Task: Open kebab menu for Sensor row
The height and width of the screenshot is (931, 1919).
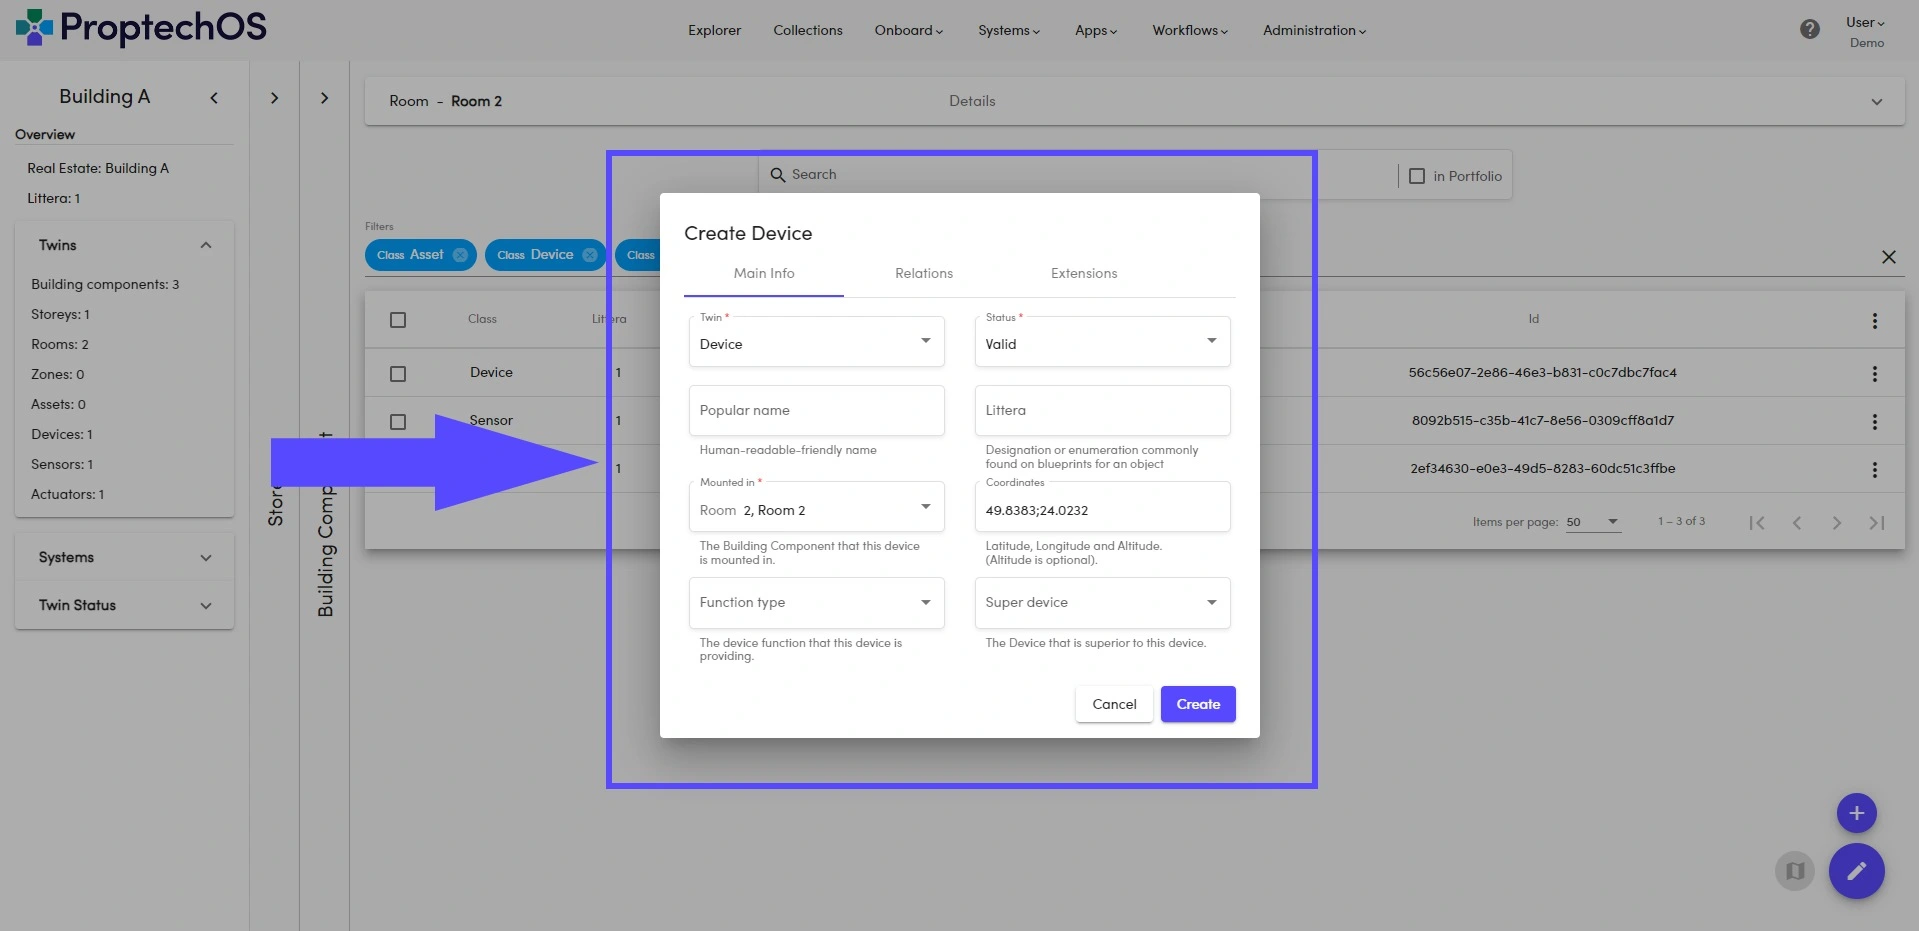Action: pos(1874,422)
